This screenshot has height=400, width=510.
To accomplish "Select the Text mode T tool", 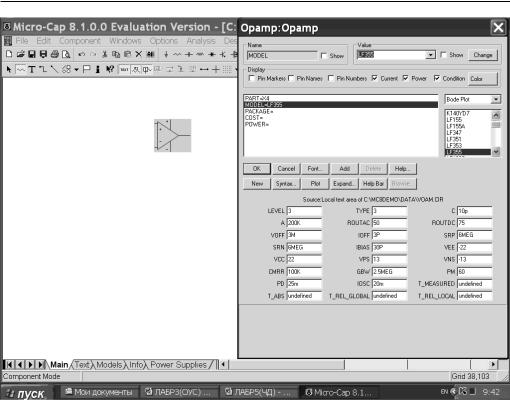I will coord(32,69).
